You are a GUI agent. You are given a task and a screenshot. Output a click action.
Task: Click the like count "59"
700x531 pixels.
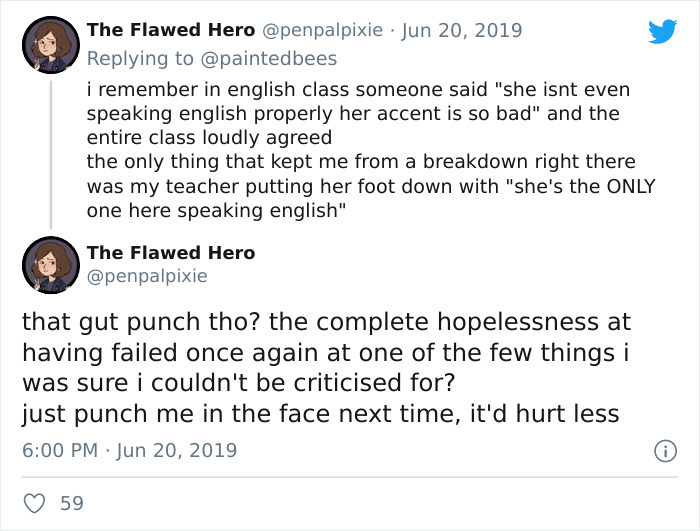pos(72,503)
